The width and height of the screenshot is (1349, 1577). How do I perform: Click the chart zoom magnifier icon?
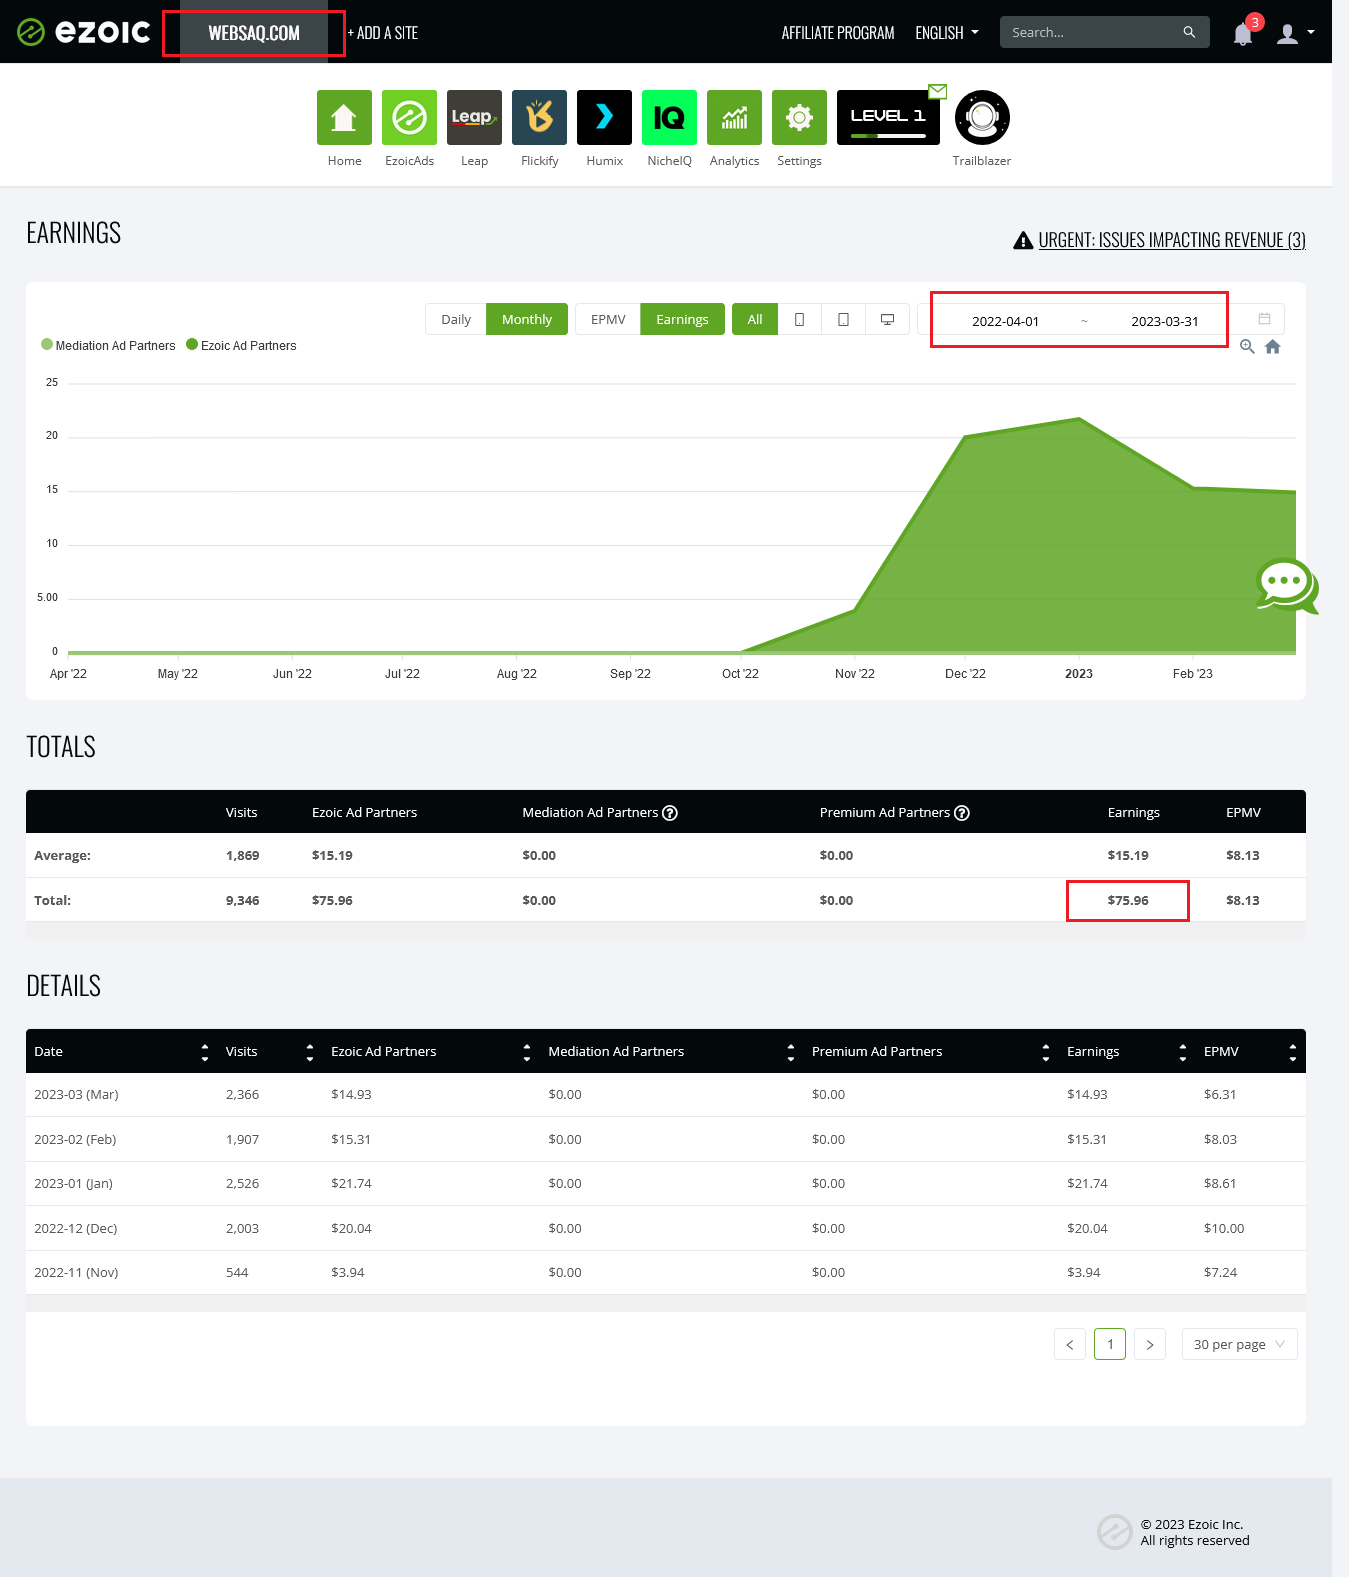(1247, 346)
